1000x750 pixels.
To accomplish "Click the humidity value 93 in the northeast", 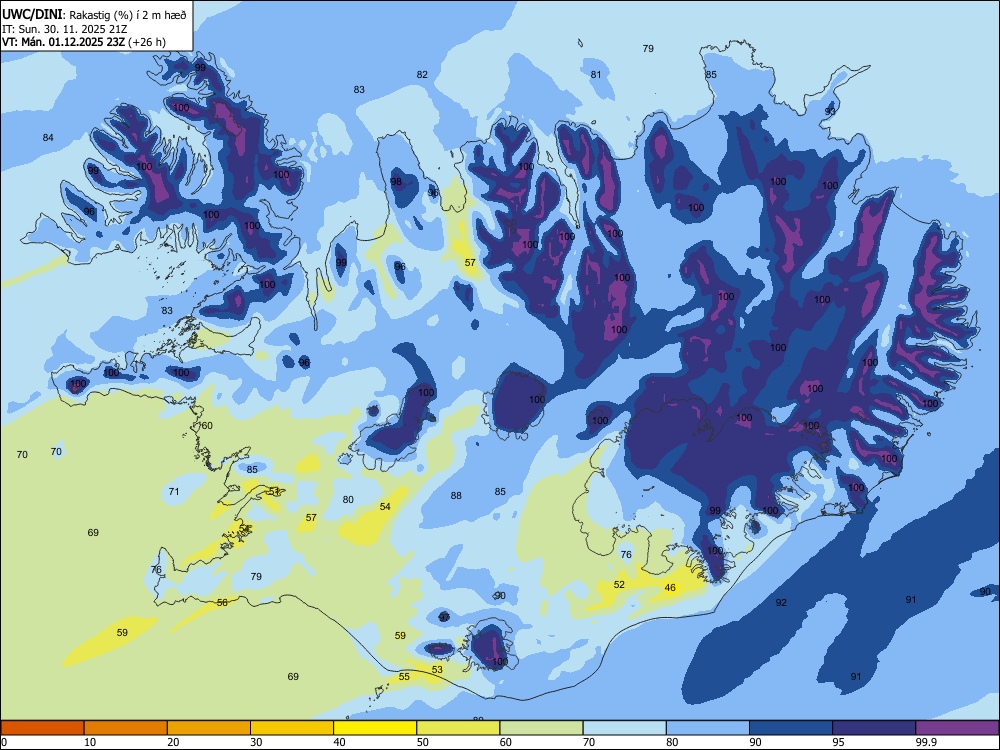I will click(830, 111).
